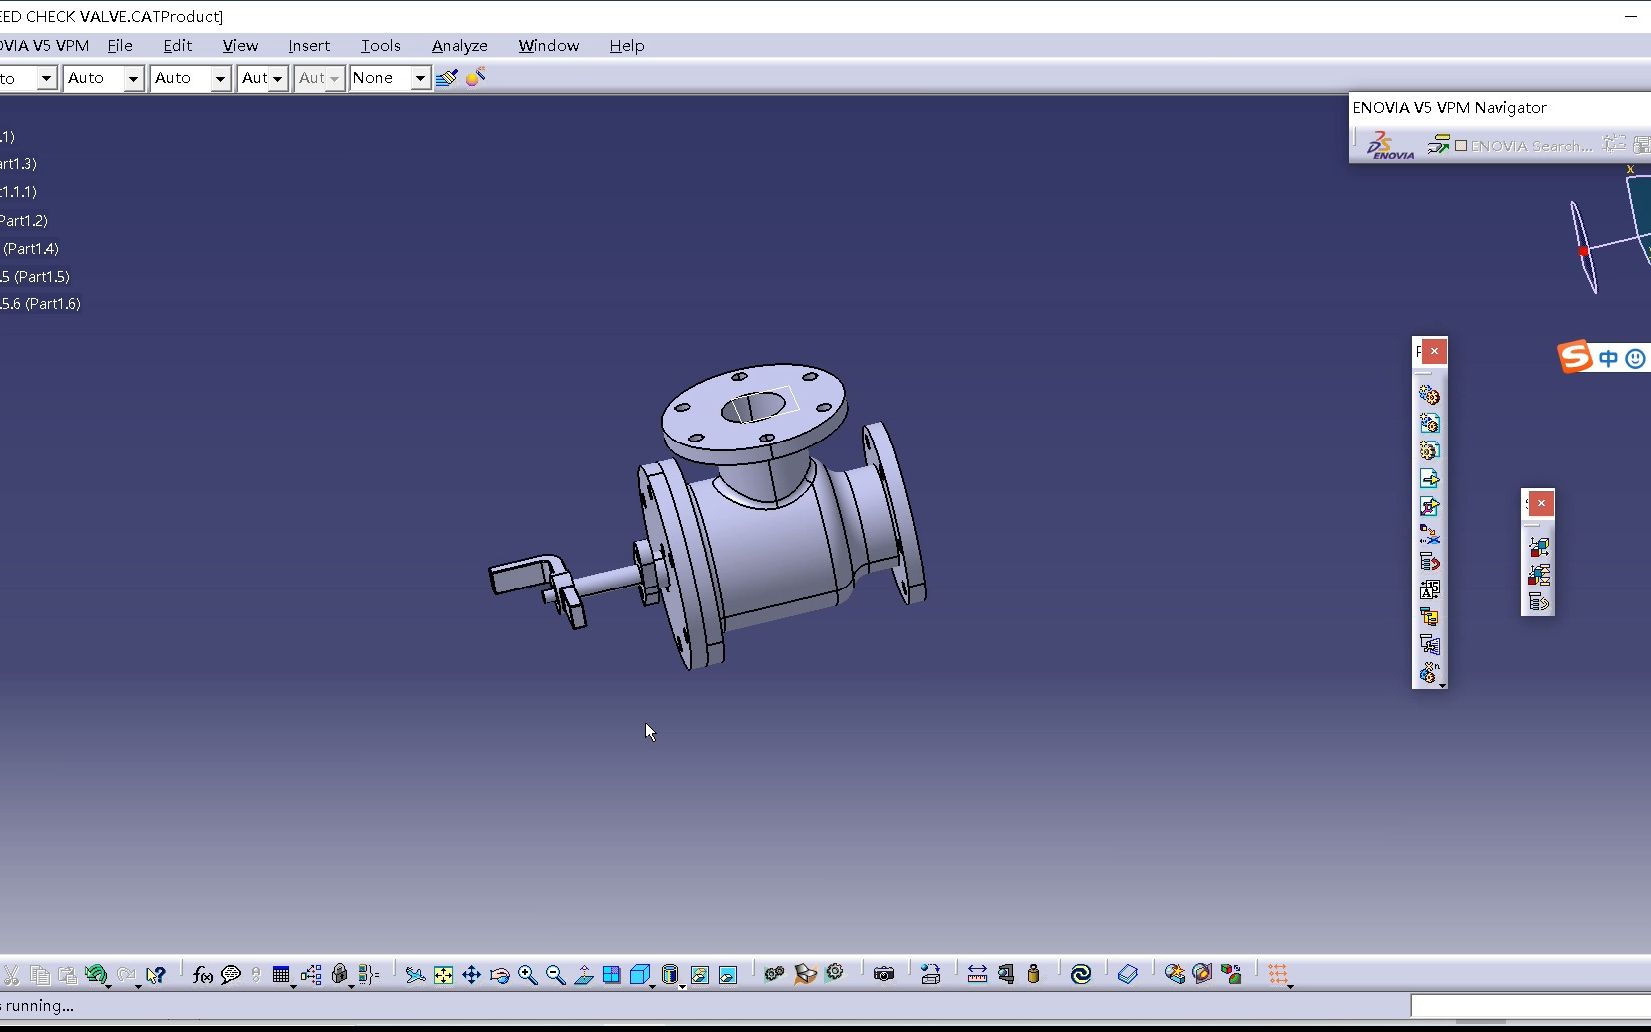Image resolution: width=1651 pixels, height=1032 pixels.
Task: Click the Sogou emoji face button
Action: pos(1636,358)
